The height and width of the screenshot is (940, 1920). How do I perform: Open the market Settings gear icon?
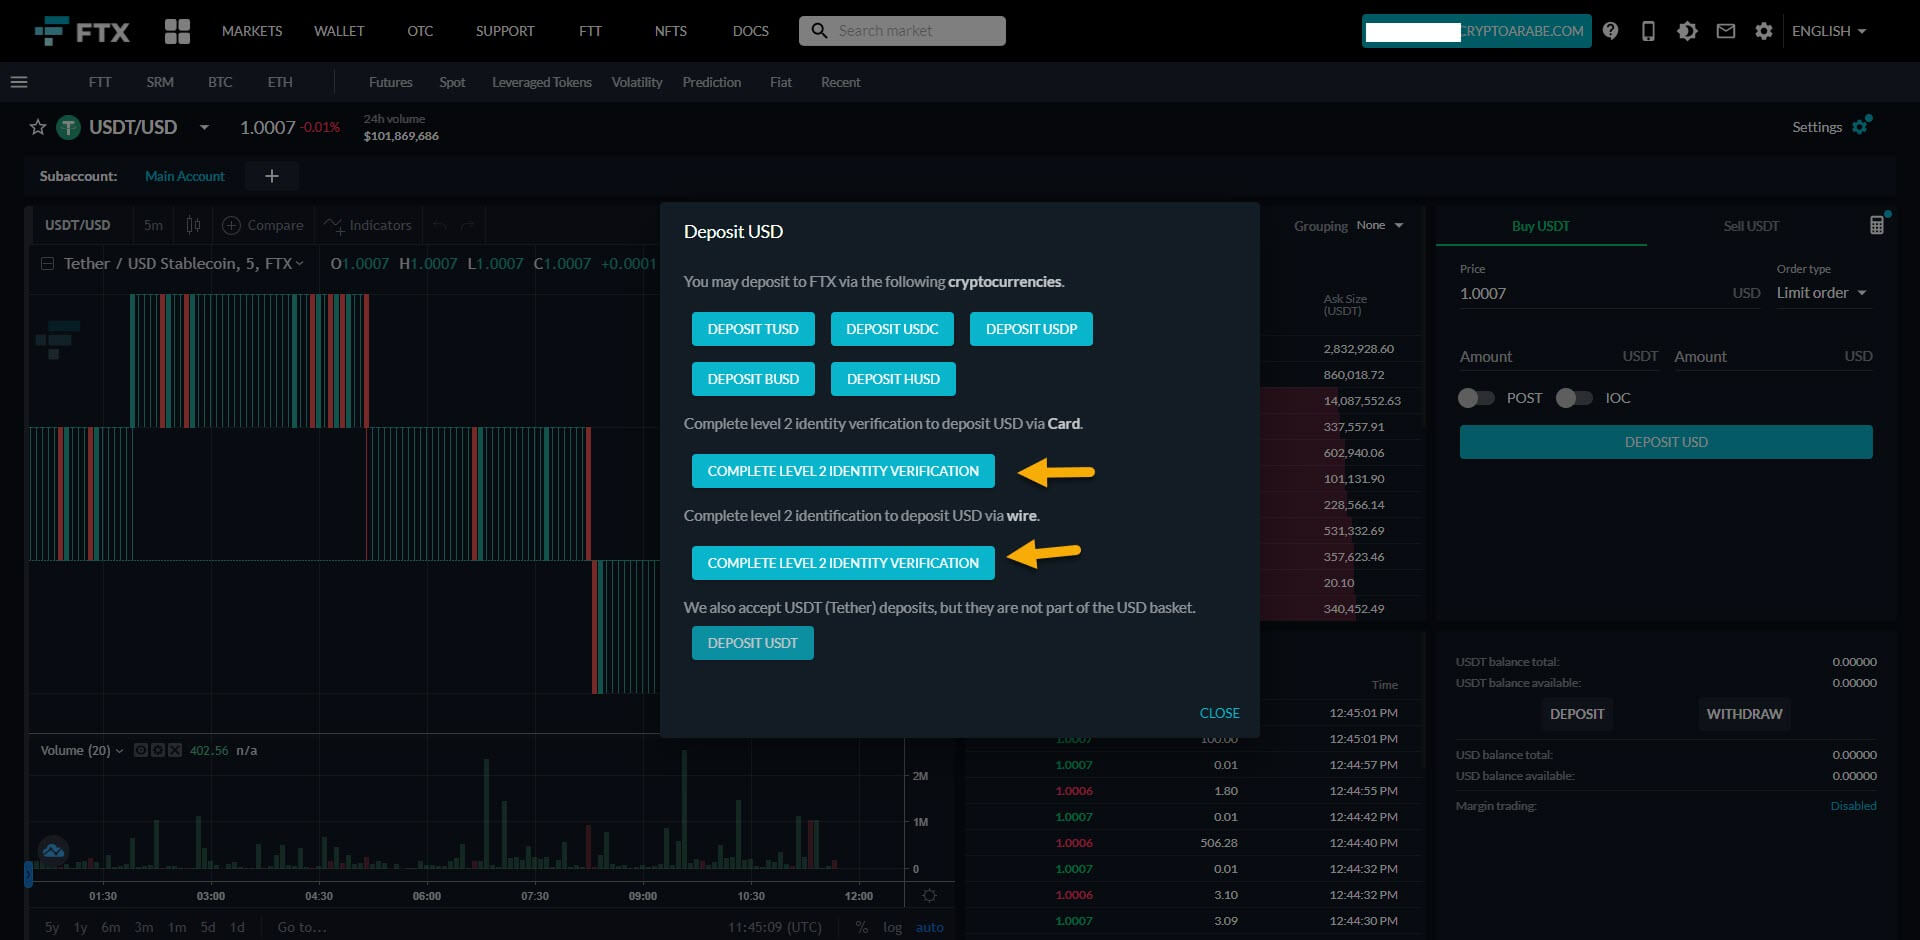1860,126
